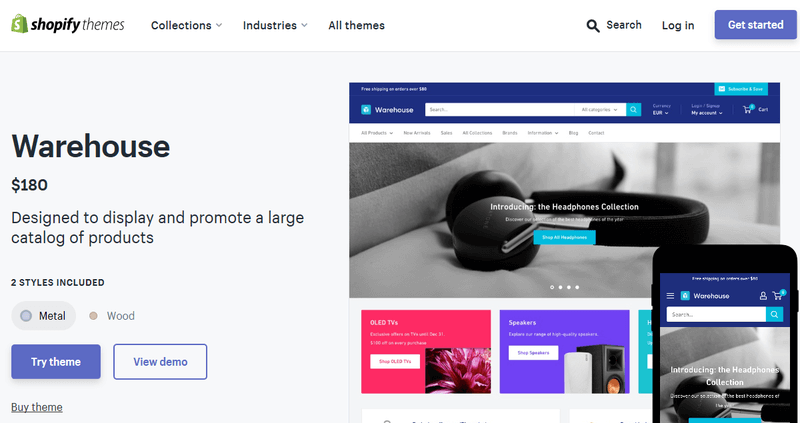
Task: Expand the Collections dropdown
Action: pos(186,25)
